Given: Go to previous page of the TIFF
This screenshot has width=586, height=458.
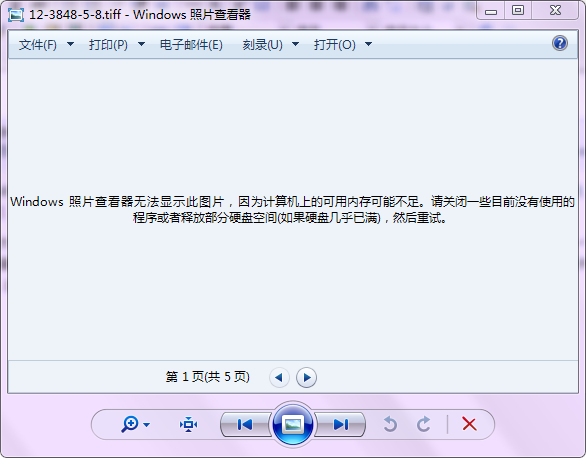Looking at the screenshot, I should [x=279, y=378].
